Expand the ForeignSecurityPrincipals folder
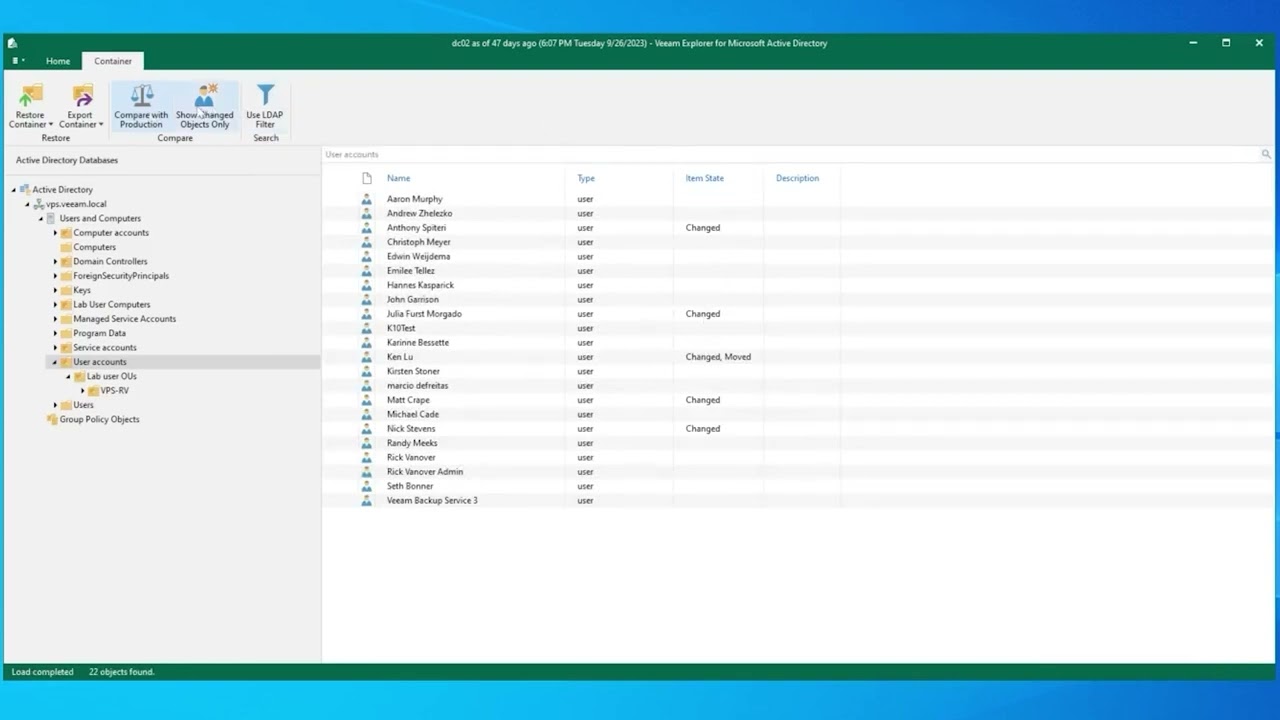 click(x=55, y=276)
